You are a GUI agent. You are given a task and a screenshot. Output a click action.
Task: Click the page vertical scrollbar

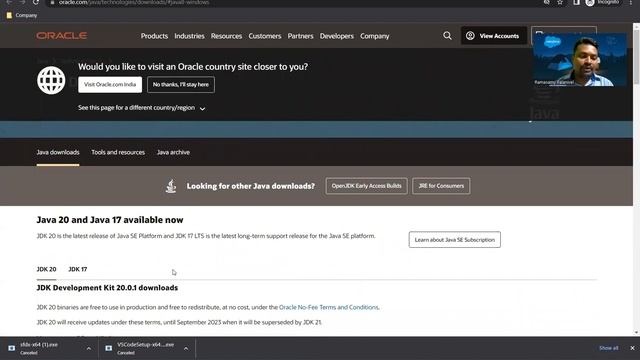636,57
